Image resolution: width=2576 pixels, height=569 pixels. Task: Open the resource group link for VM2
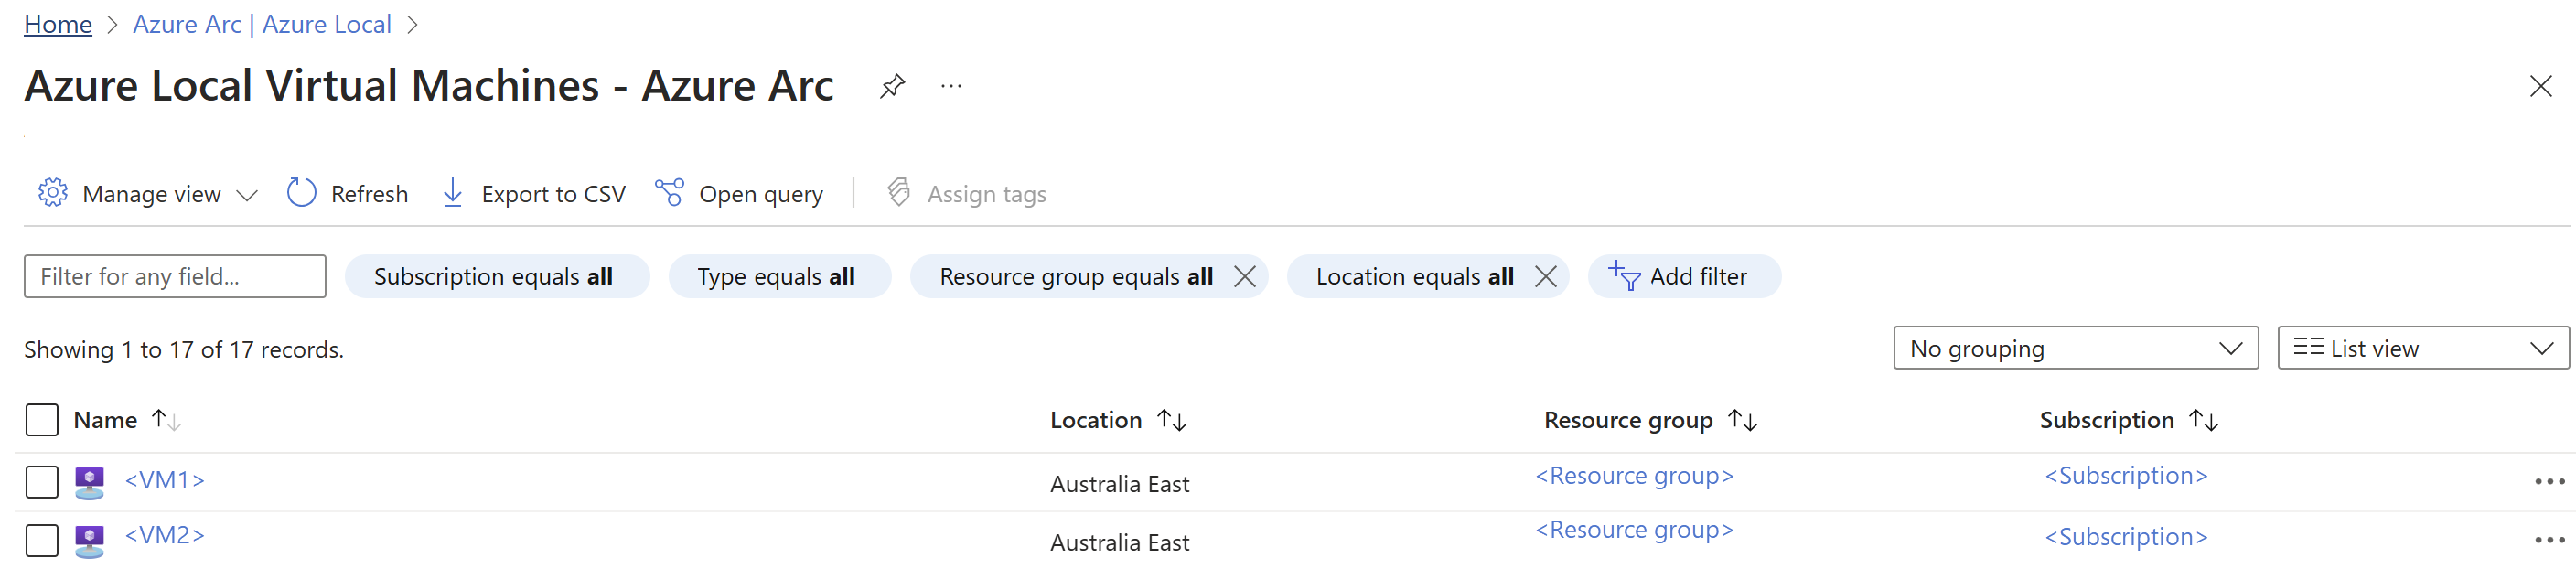point(1634,530)
